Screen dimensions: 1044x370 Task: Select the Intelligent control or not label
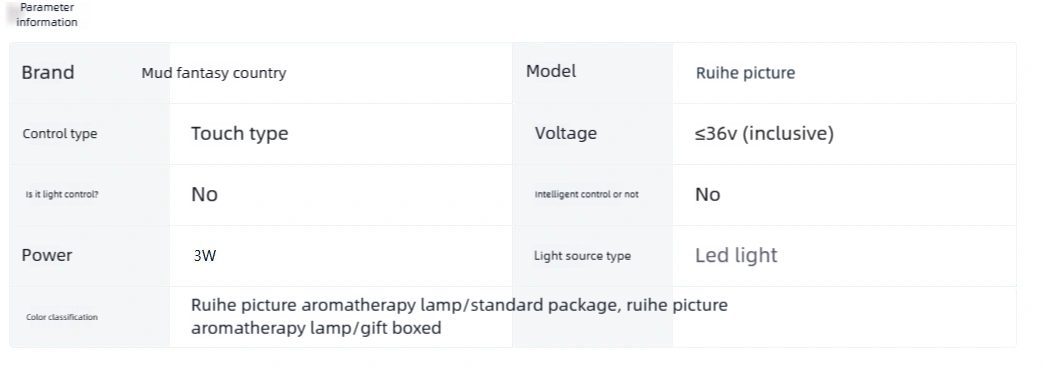pyautogui.click(x=587, y=194)
